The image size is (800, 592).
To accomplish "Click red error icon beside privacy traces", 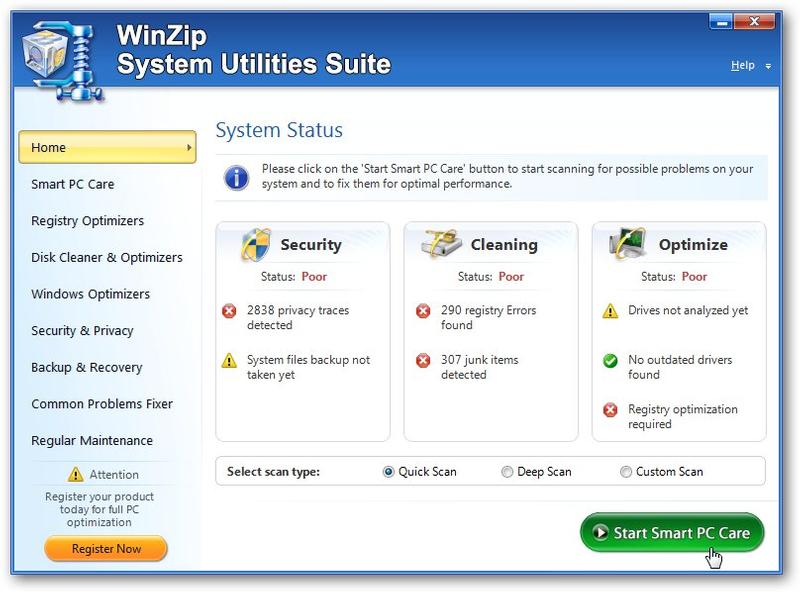I will [x=229, y=310].
